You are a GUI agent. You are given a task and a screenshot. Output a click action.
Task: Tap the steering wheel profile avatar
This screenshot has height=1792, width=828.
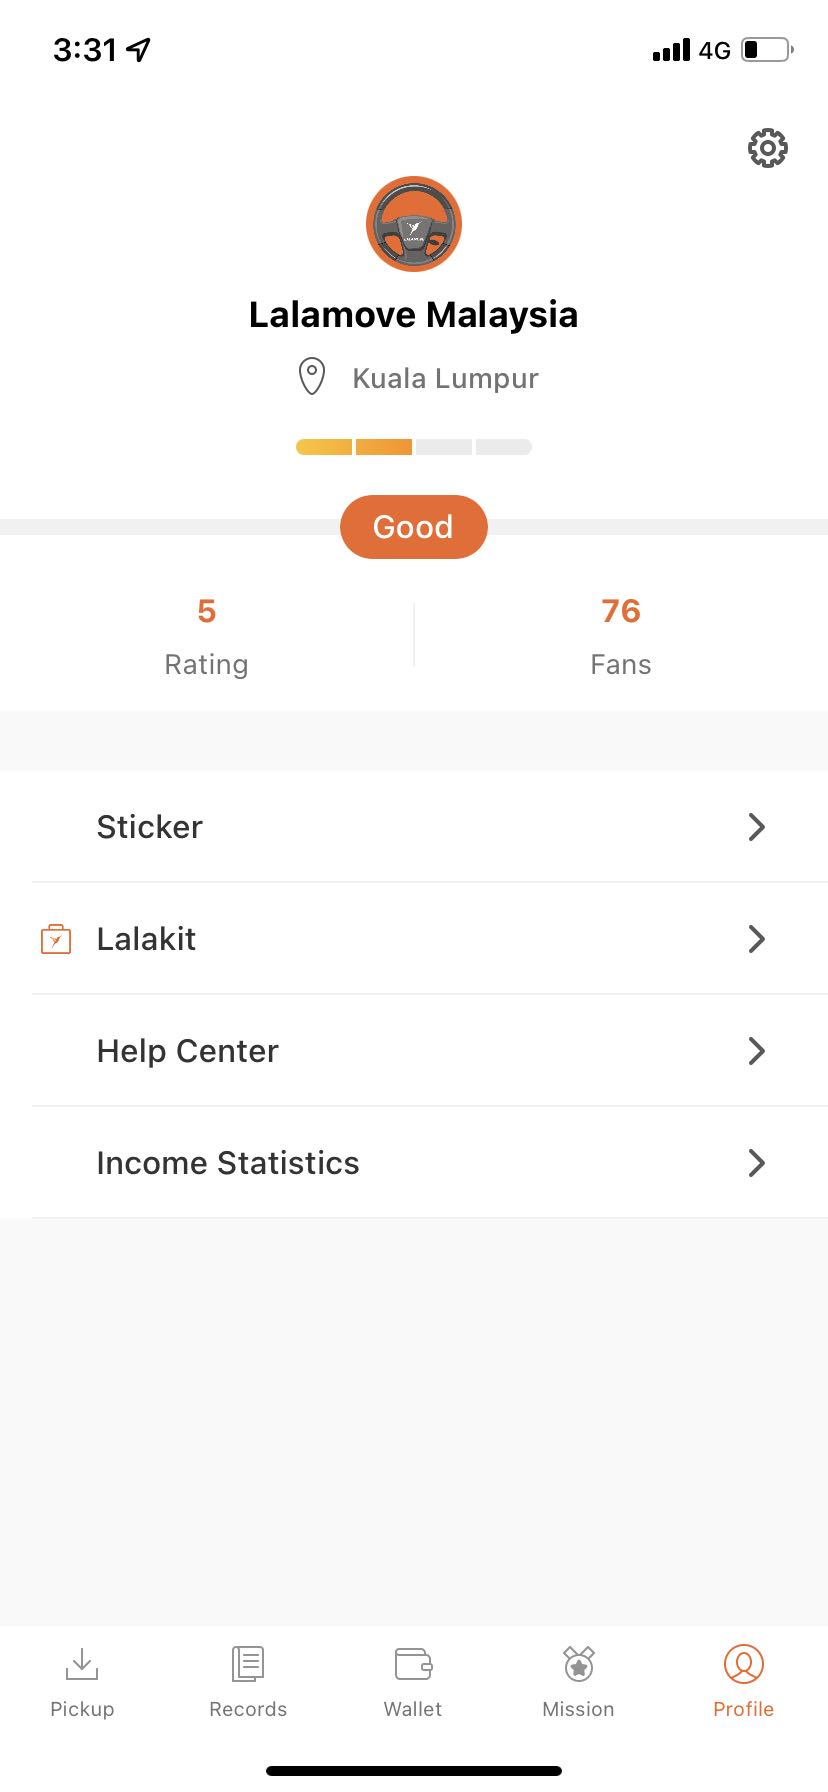pos(414,224)
